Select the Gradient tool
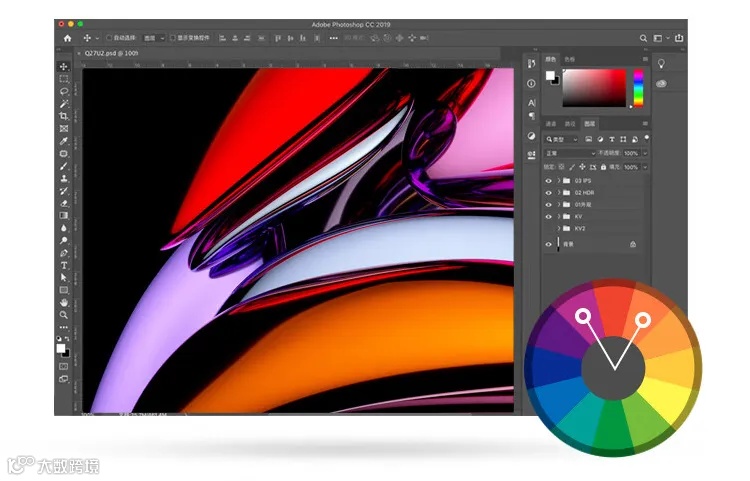This screenshot has height=481, width=750. [64, 216]
